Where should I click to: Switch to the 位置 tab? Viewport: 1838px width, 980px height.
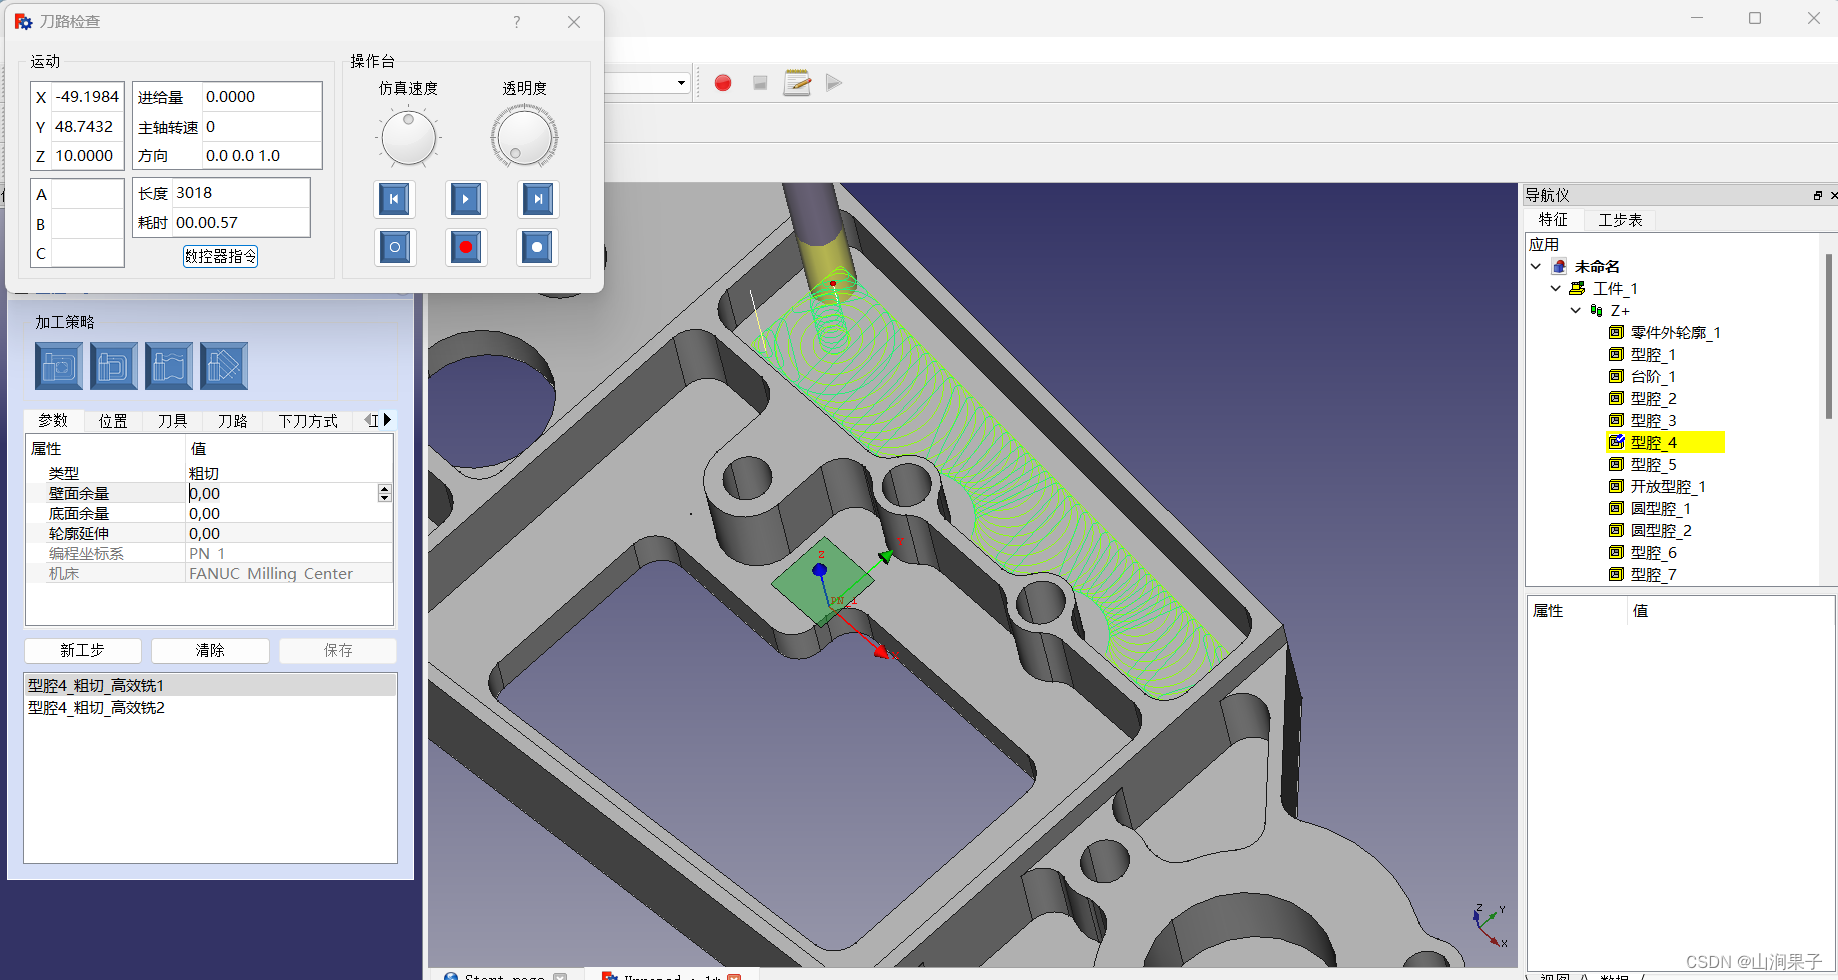pyautogui.click(x=113, y=421)
